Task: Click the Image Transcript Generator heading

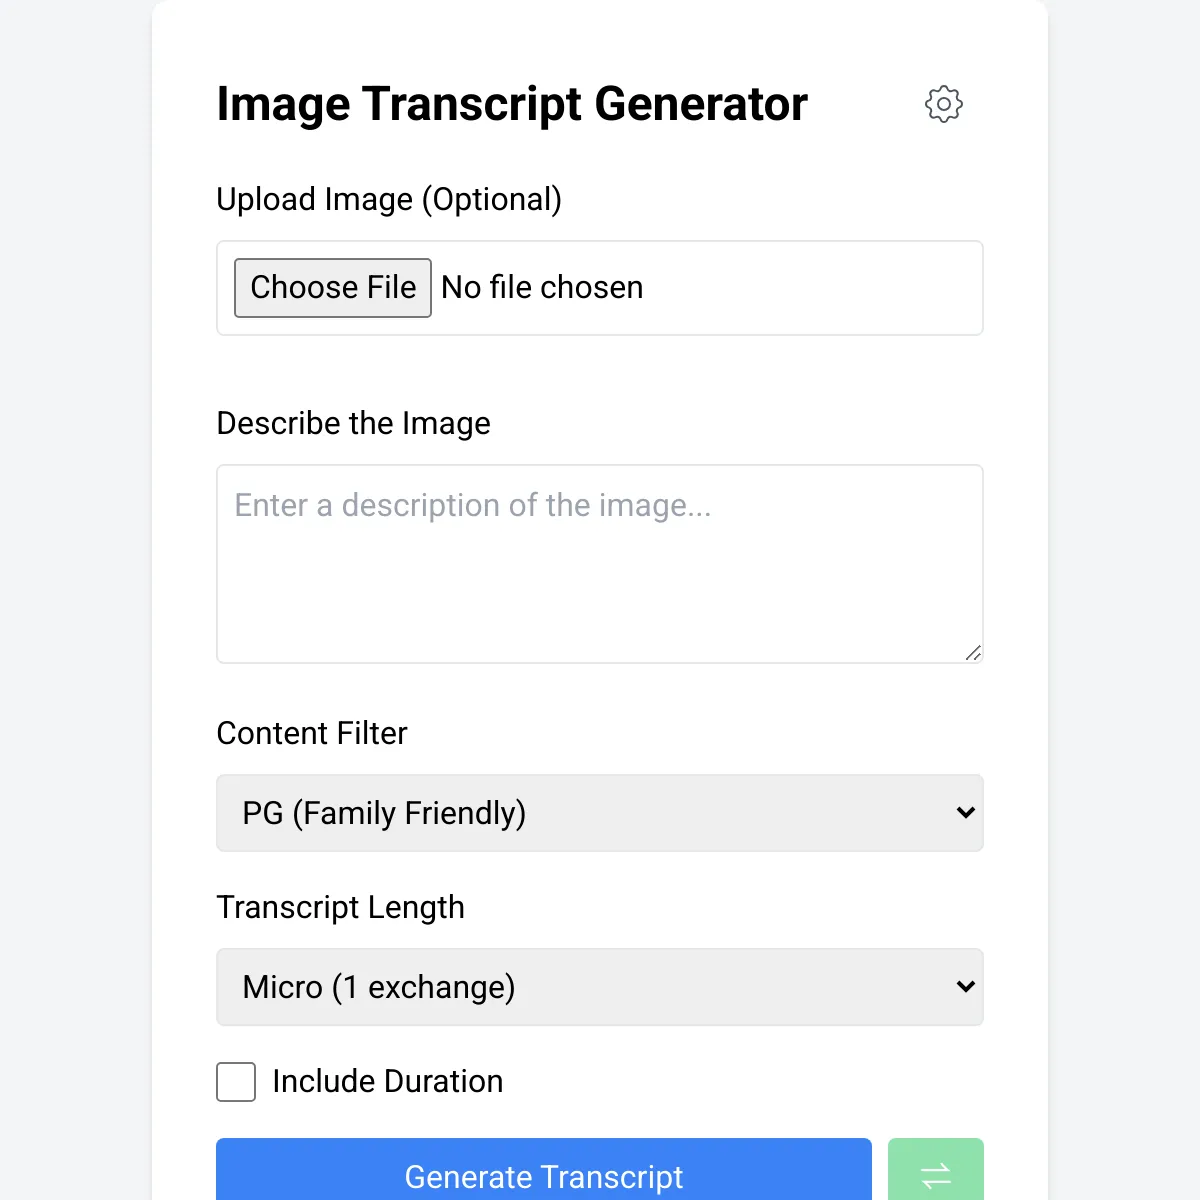Action: coord(512,104)
